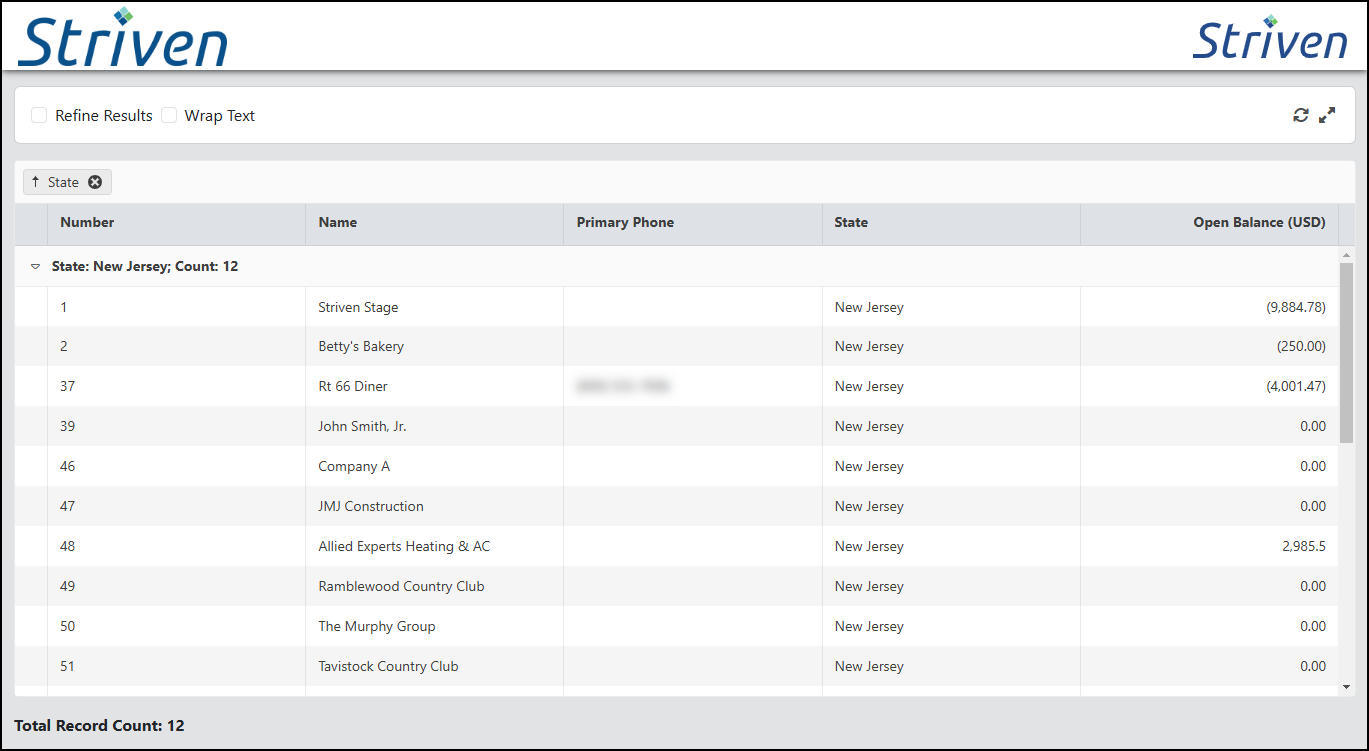Viewport: 1369px width, 751px height.
Task: Select The Murphy Group name
Action: [377, 626]
